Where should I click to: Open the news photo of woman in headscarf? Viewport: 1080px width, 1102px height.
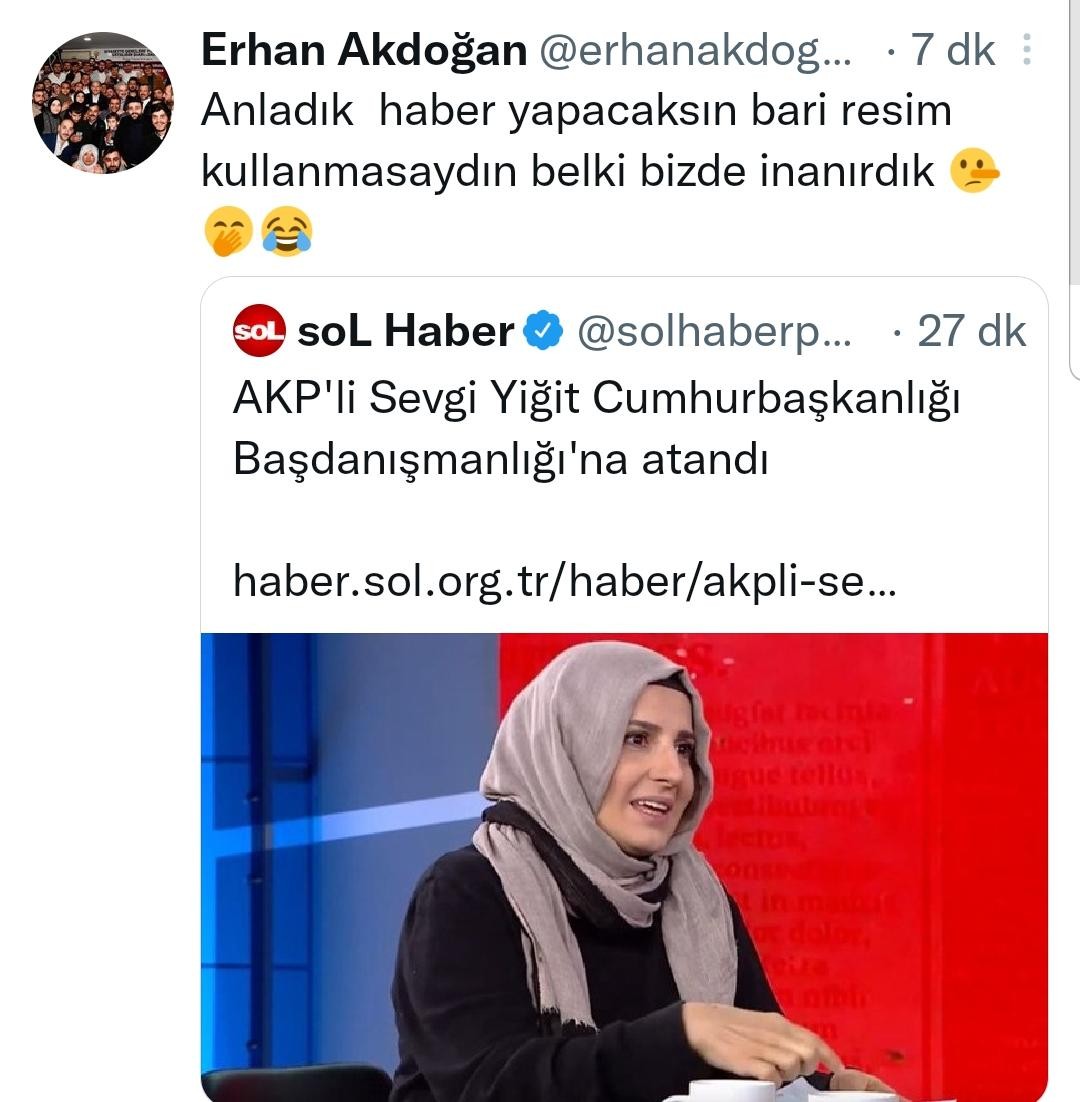point(624,867)
